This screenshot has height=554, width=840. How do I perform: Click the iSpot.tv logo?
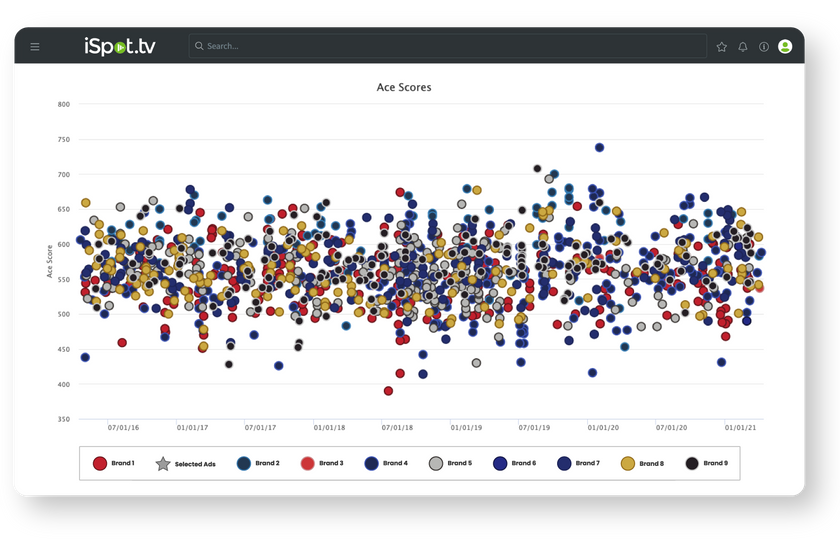120,46
